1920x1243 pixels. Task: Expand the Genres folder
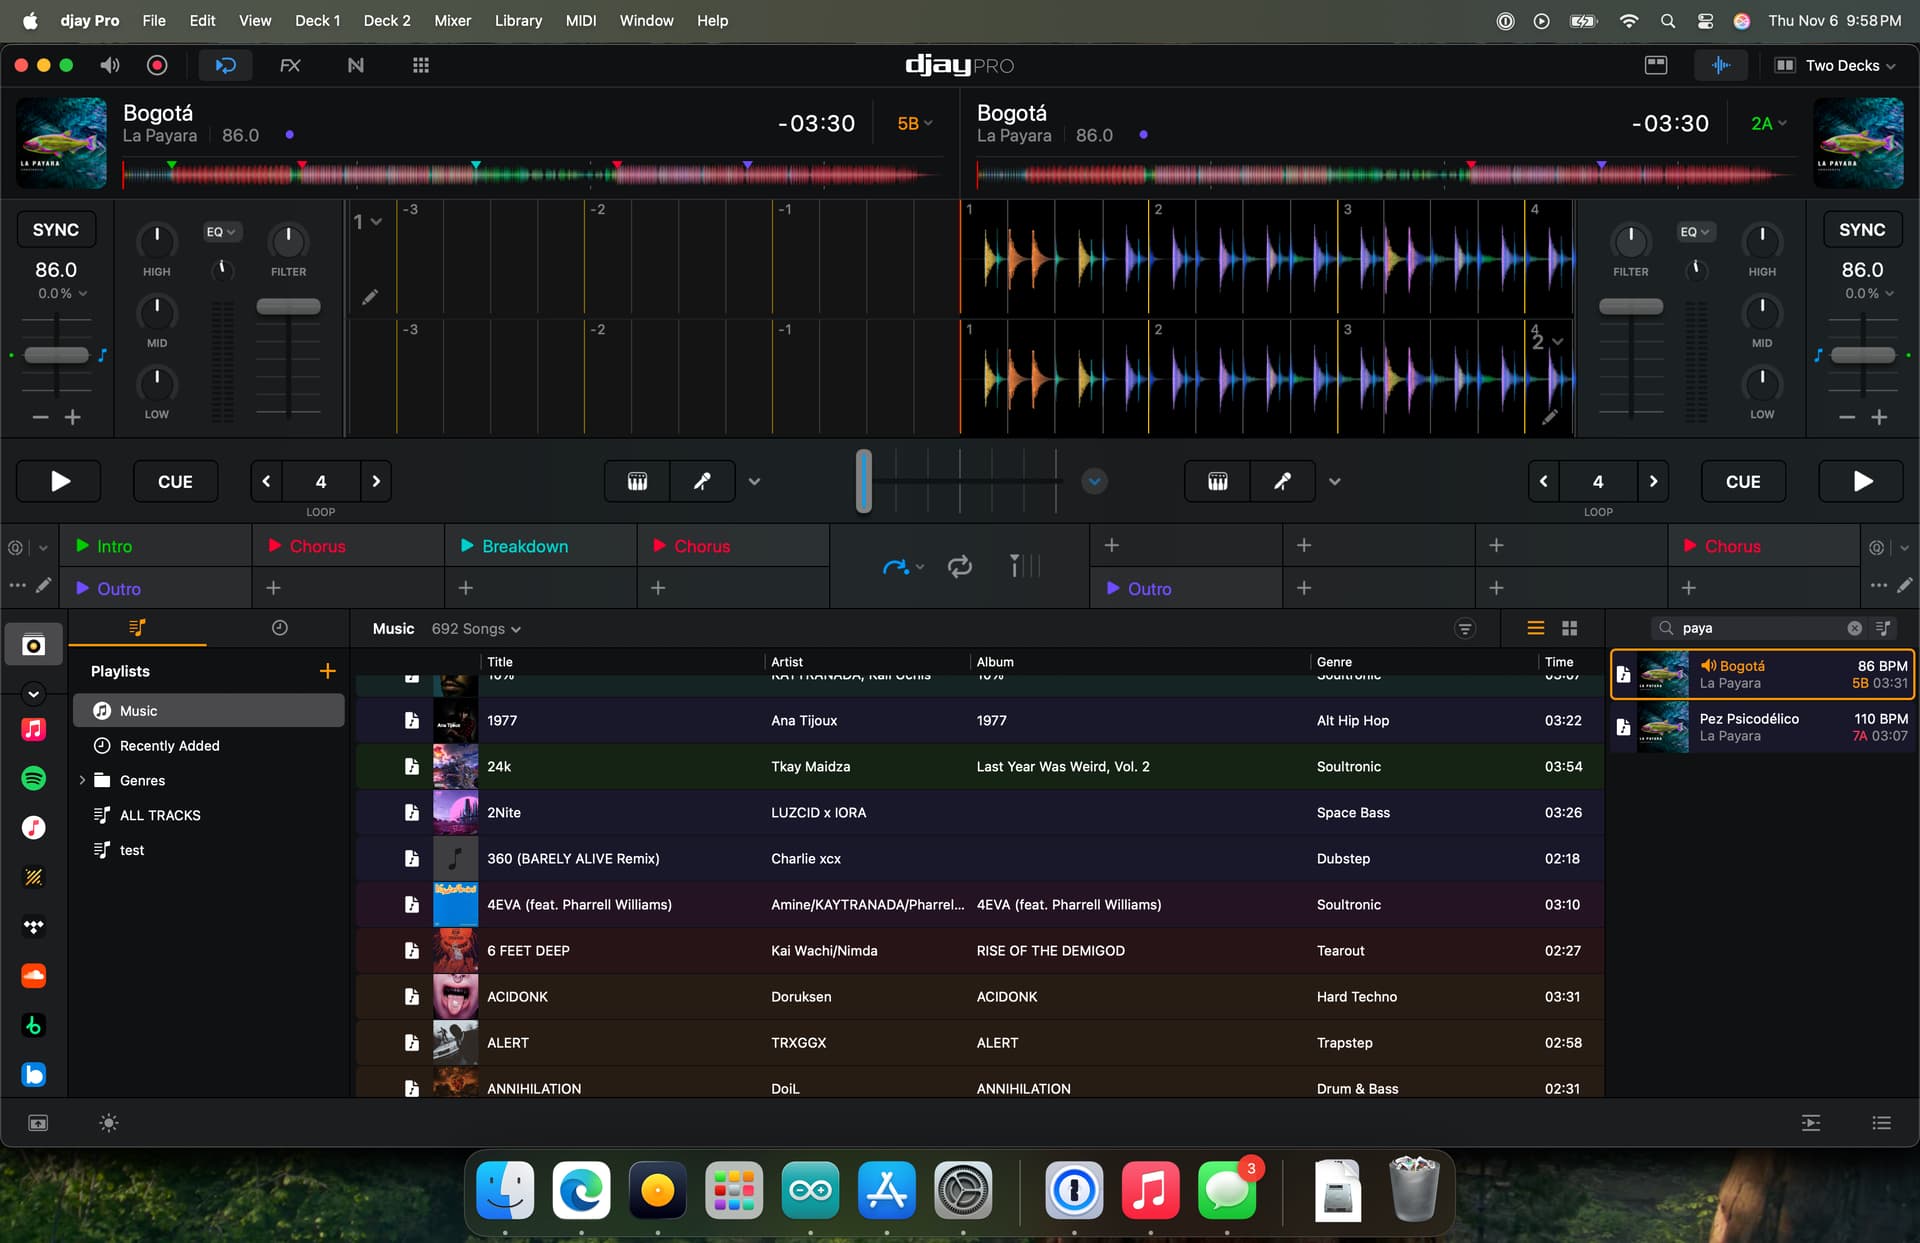(82, 780)
